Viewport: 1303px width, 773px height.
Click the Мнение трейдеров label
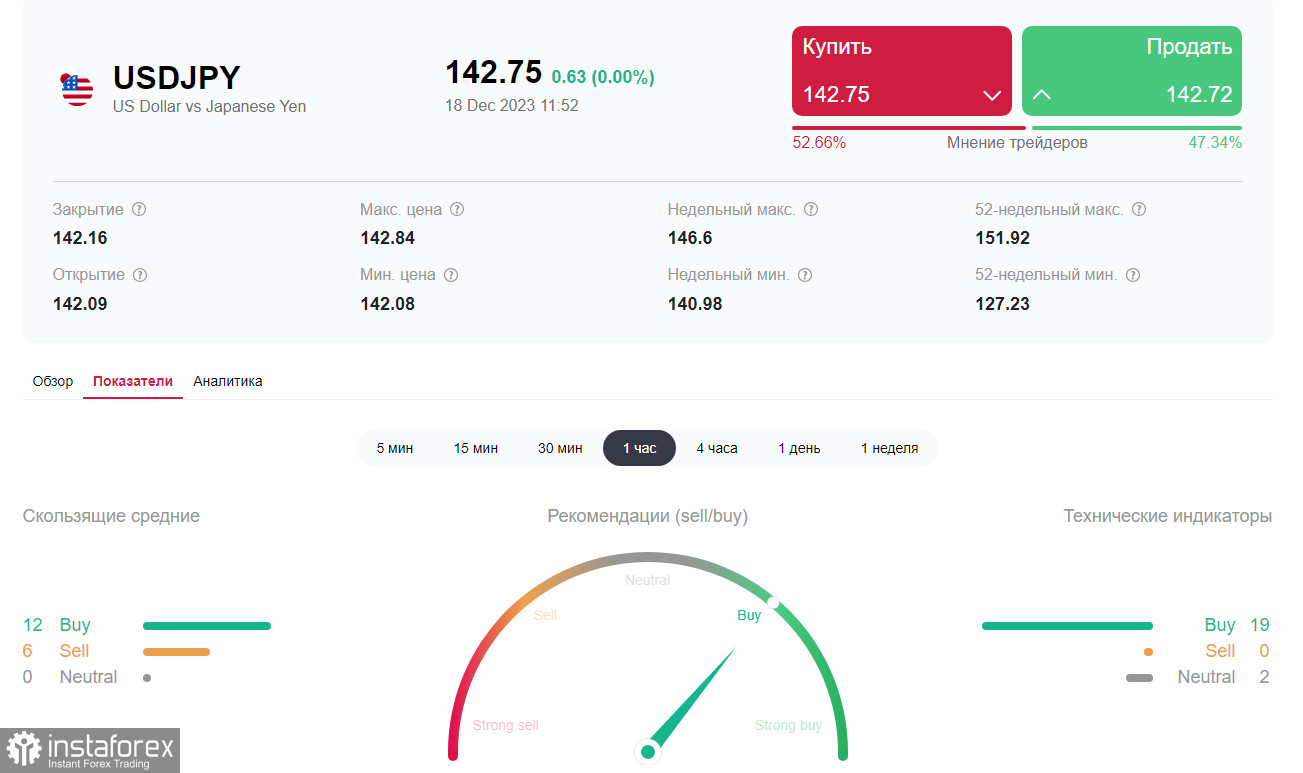coord(1017,142)
